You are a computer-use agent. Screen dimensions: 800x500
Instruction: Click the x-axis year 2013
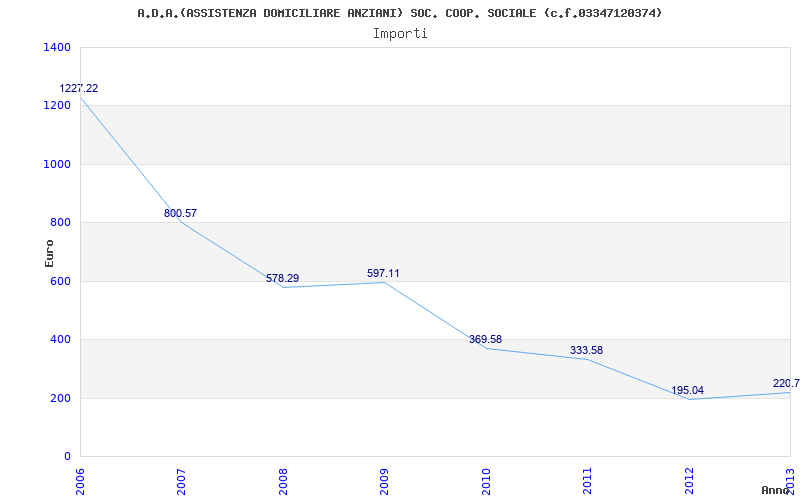pyautogui.click(x=790, y=482)
